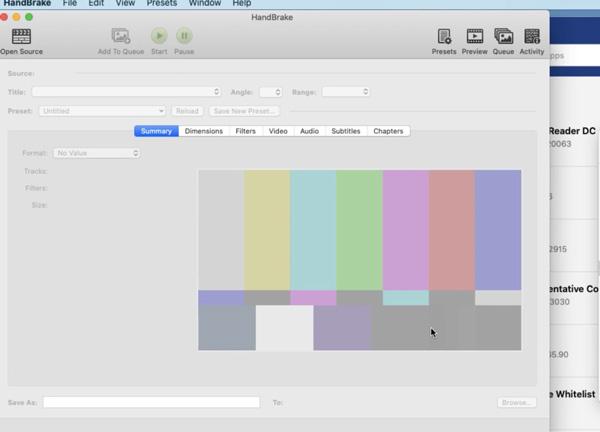Click Reader DC entry in background window
Viewport: 600px width, 432px height.
click(x=572, y=131)
